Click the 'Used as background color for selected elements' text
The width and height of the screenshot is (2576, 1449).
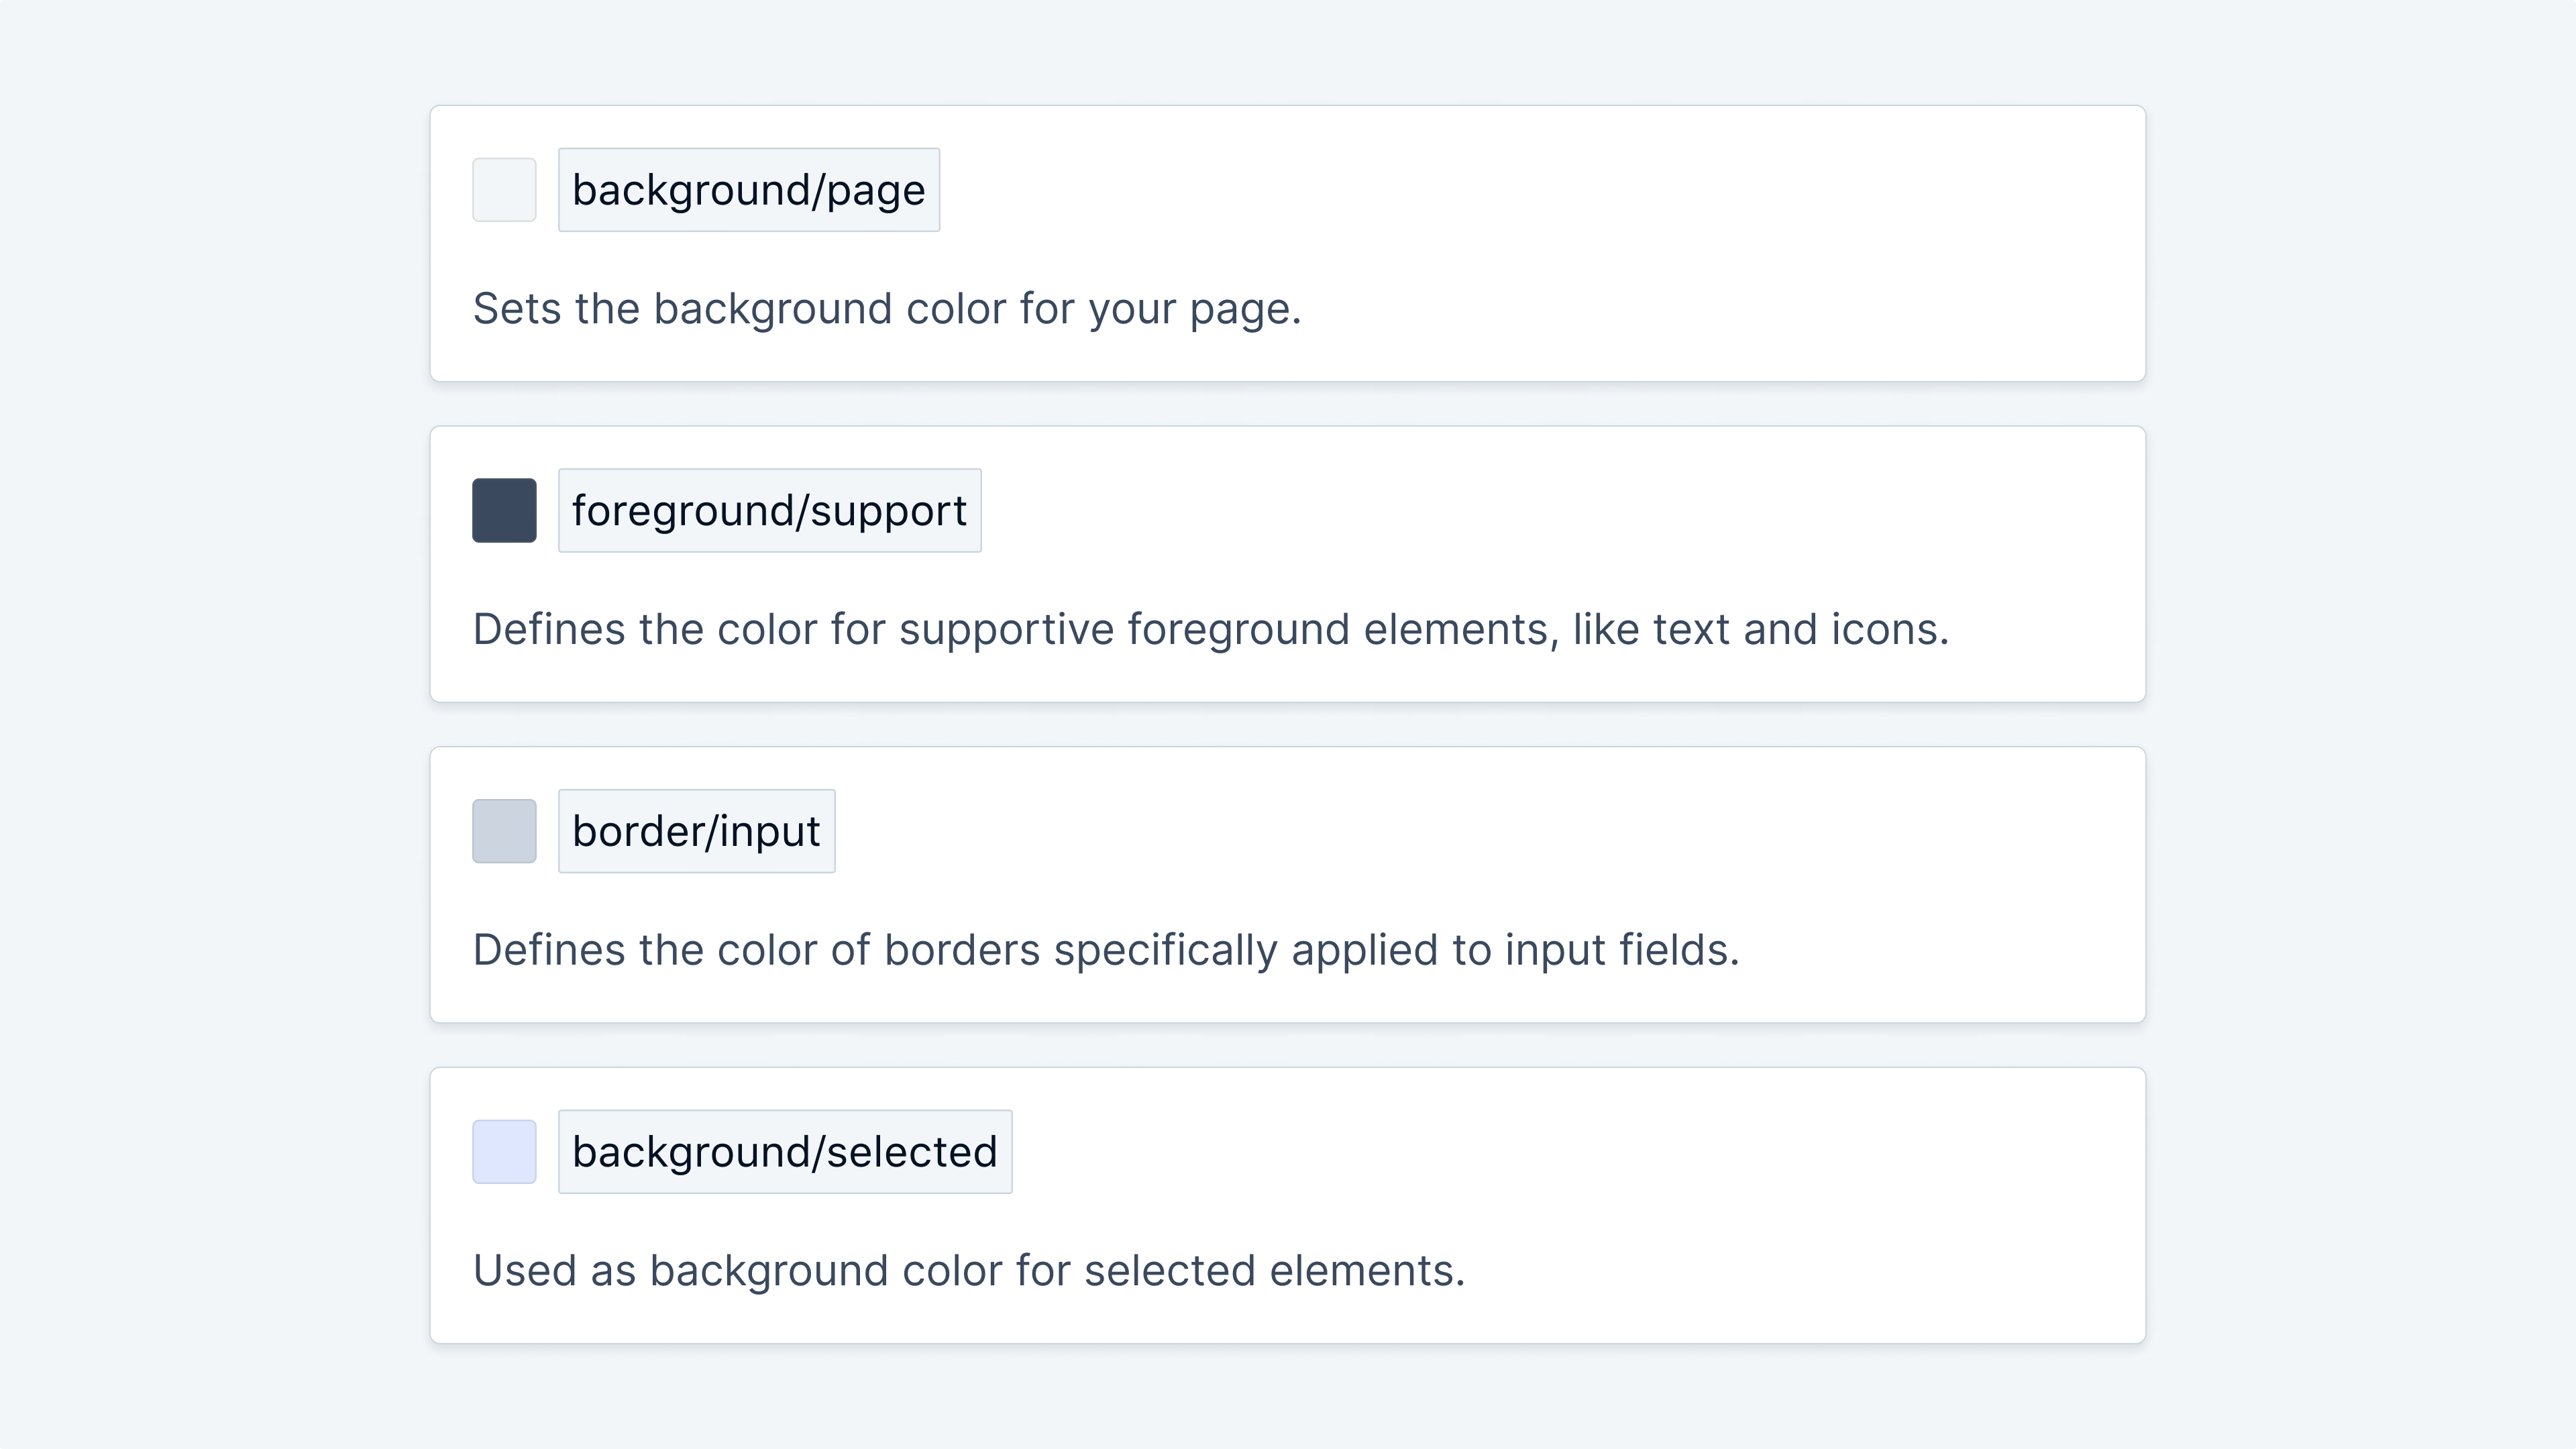pyautogui.click(x=968, y=1271)
